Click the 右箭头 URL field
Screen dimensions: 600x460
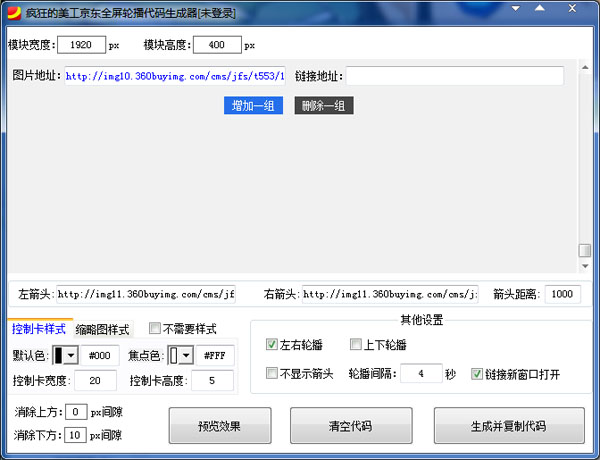[390, 294]
